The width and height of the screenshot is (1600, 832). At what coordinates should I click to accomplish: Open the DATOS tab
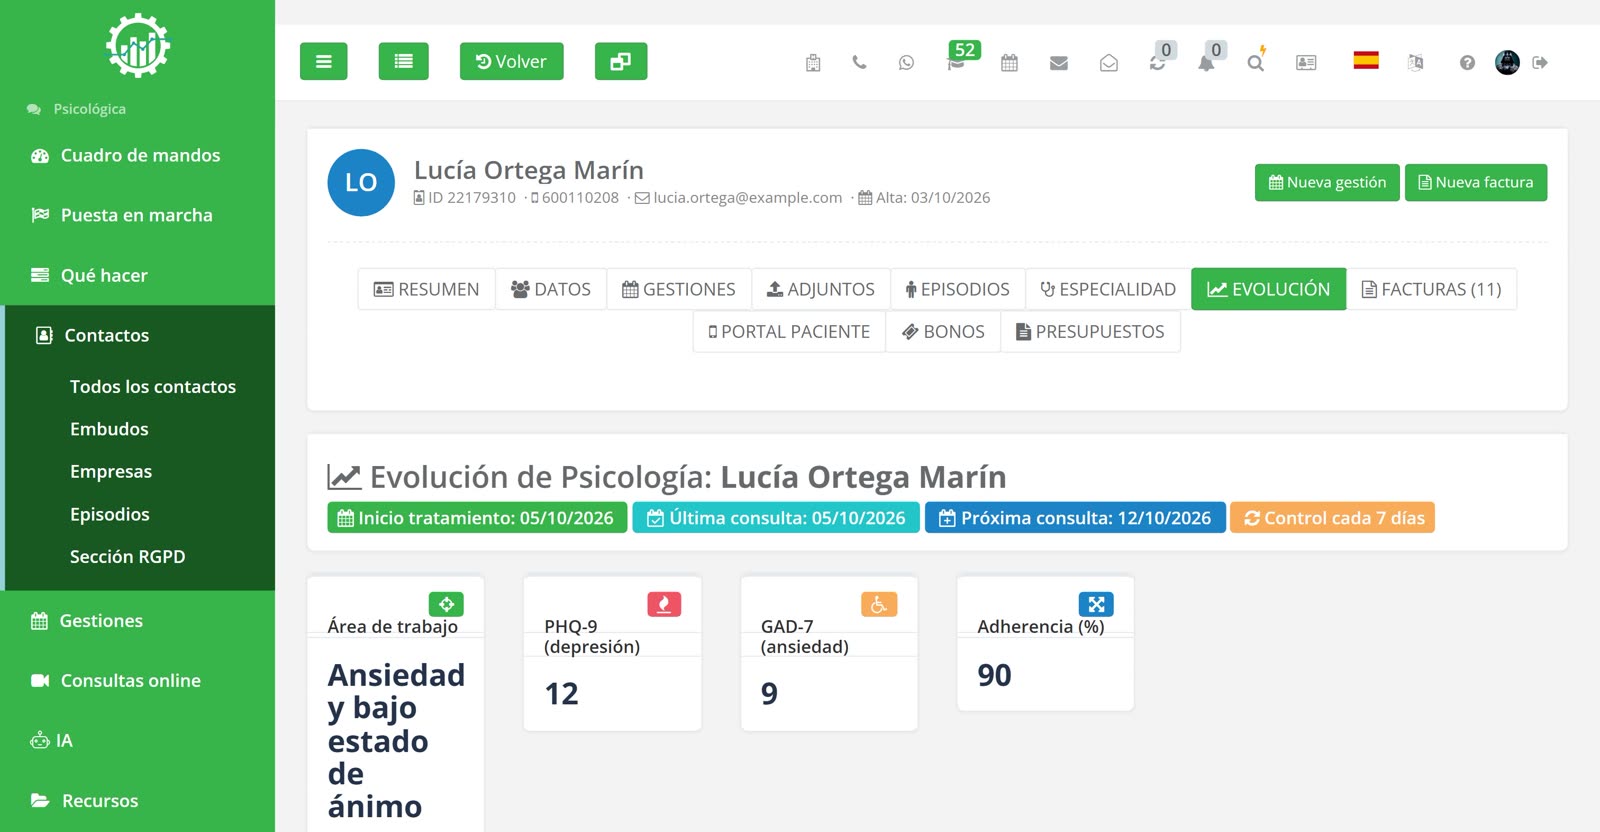click(x=551, y=289)
